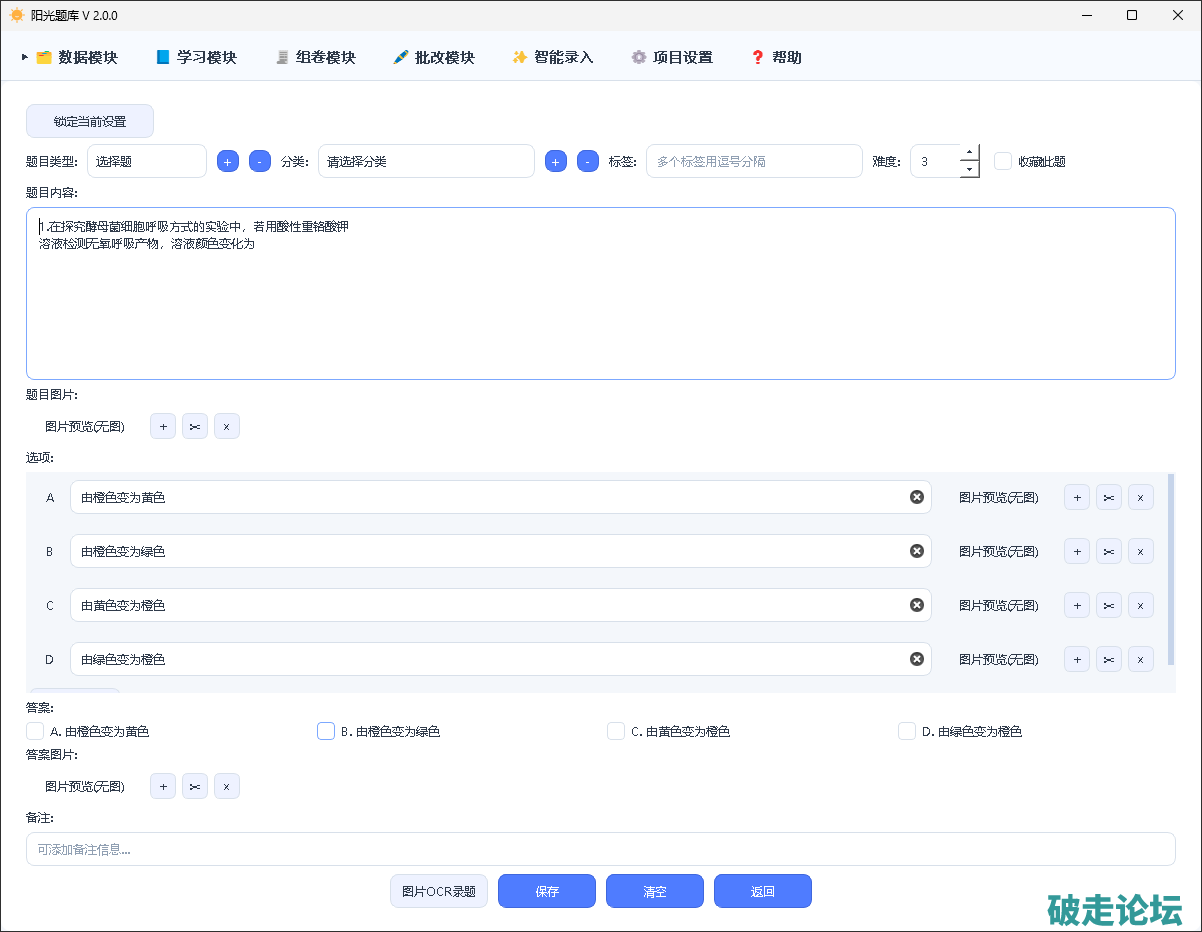The image size is (1202, 932).
Task: Add an image to option A
Action: (x=1077, y=497)
